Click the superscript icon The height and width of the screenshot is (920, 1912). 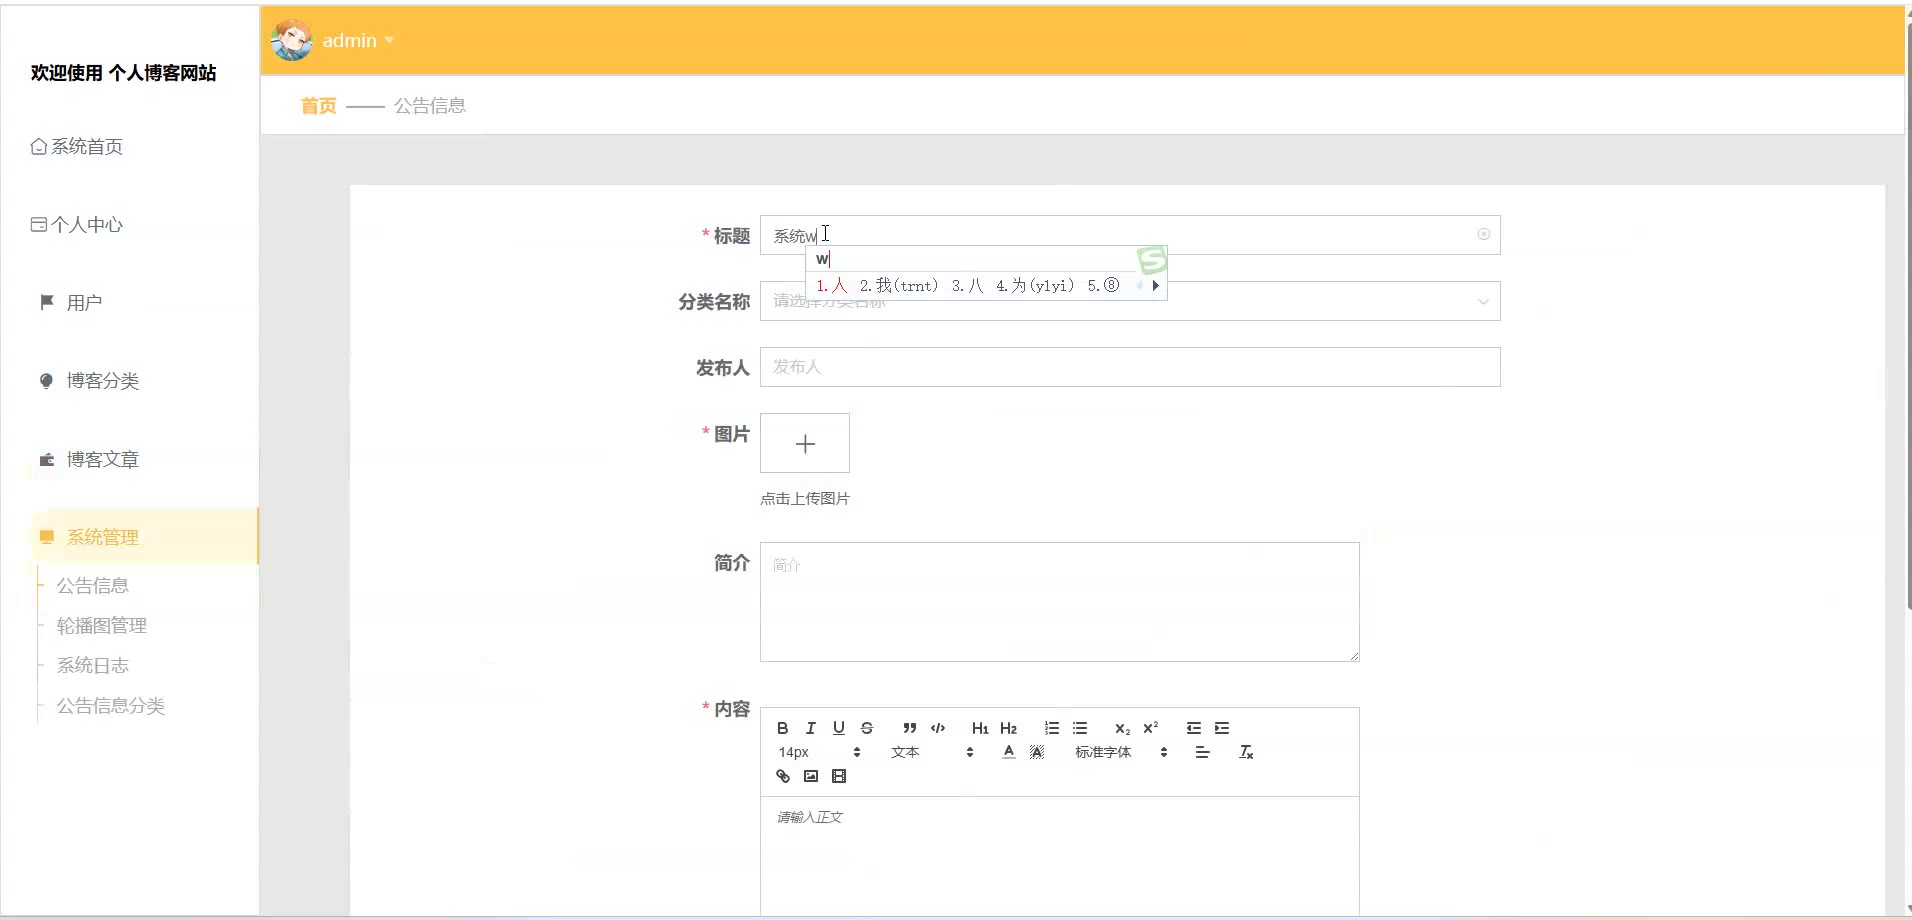(1151, 728)
